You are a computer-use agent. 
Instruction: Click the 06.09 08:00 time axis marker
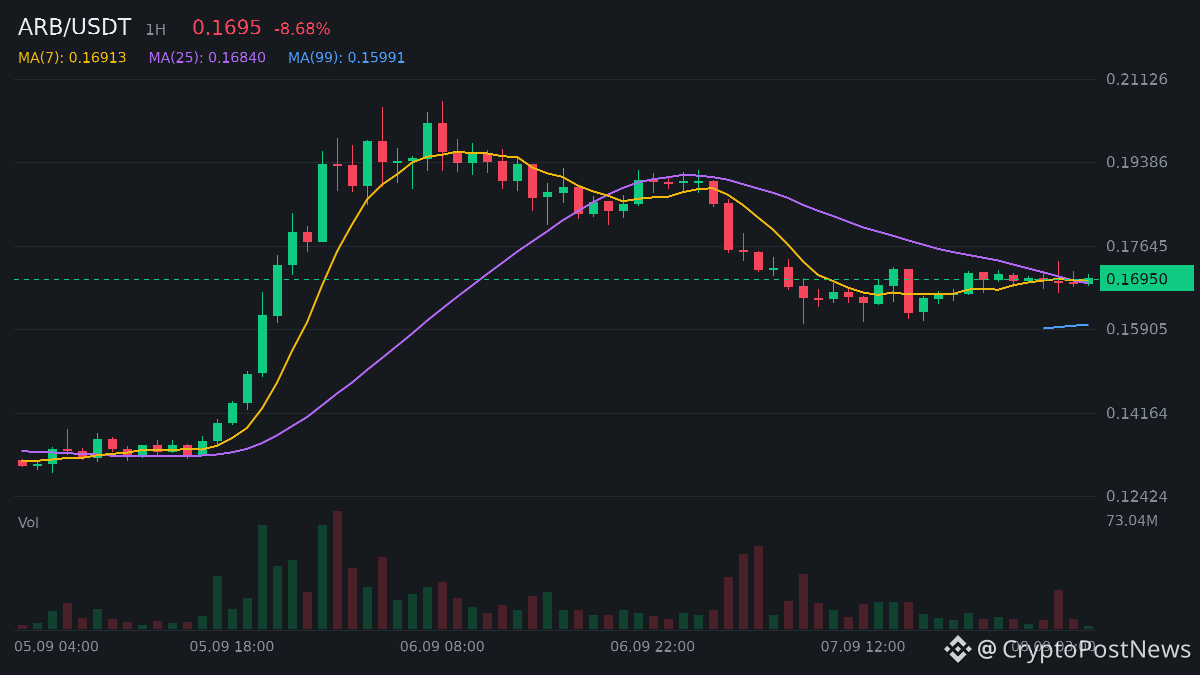442,647
